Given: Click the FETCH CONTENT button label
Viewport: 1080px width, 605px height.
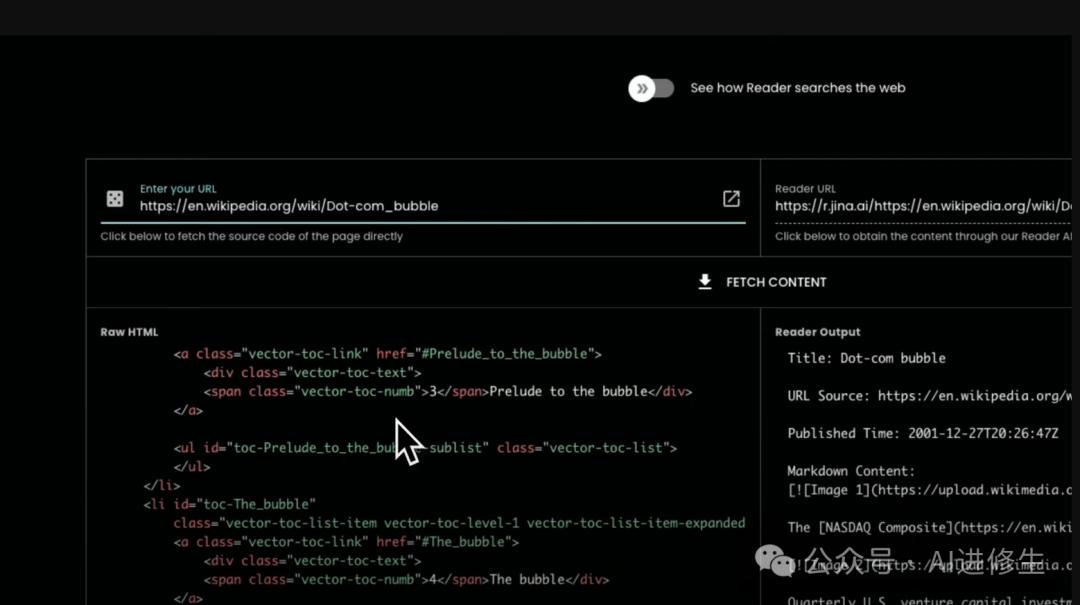Looking at the screenshot, I should 776,283.
